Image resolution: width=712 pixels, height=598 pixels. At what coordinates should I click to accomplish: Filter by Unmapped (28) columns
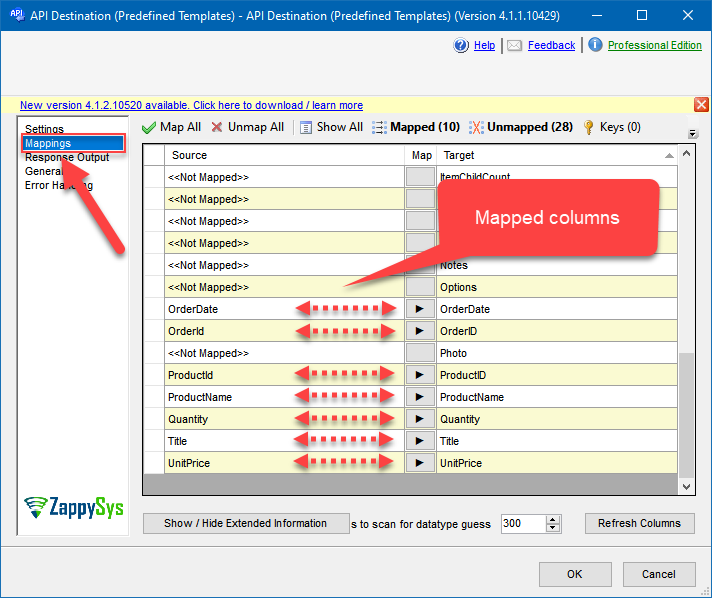[x=520, y=127]
